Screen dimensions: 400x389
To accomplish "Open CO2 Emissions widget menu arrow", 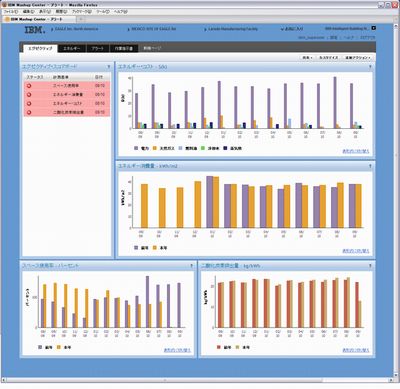I will tap(370, 266).
